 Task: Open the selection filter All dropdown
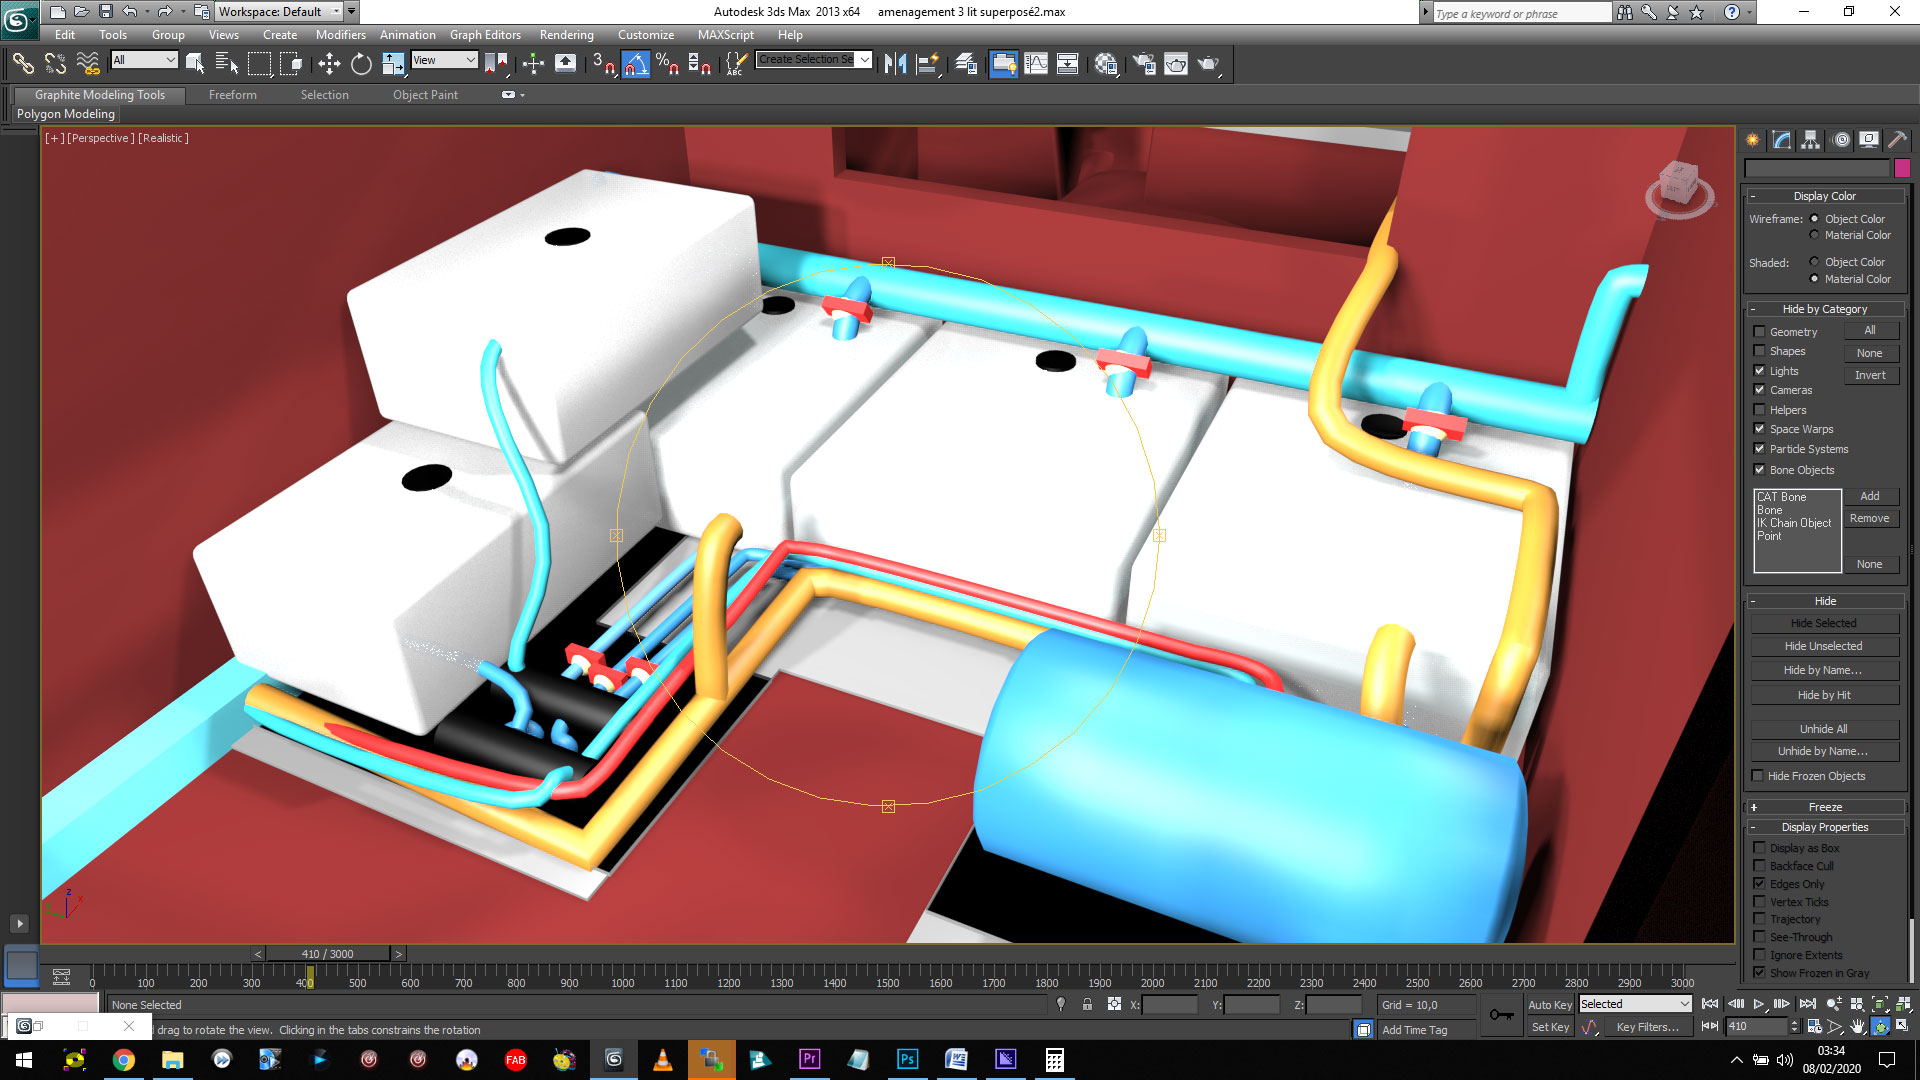coord(144,60)
